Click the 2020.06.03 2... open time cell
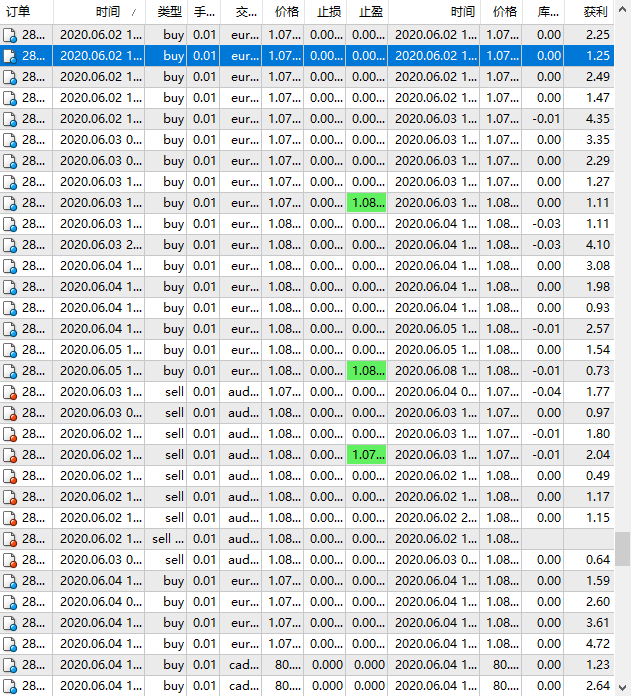The width and height of the screenshot is (631, 696). 99,245
